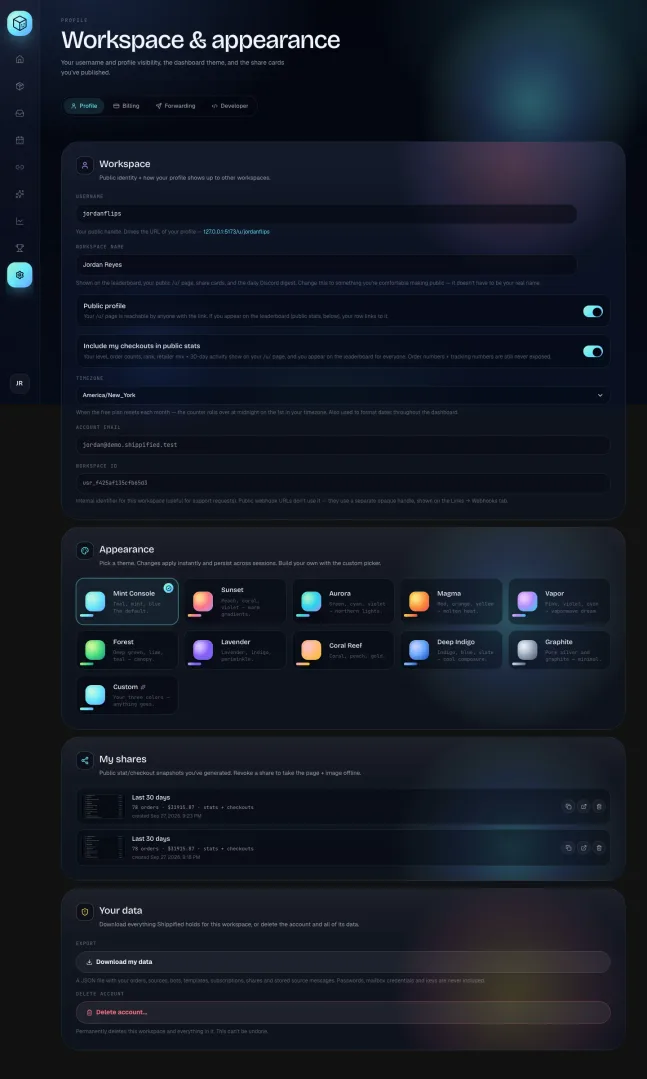The width and height of the screenshot is (647, 1079).
Task: Toggle Include my checkouts in public stats
Action: (x=593, y=351)
